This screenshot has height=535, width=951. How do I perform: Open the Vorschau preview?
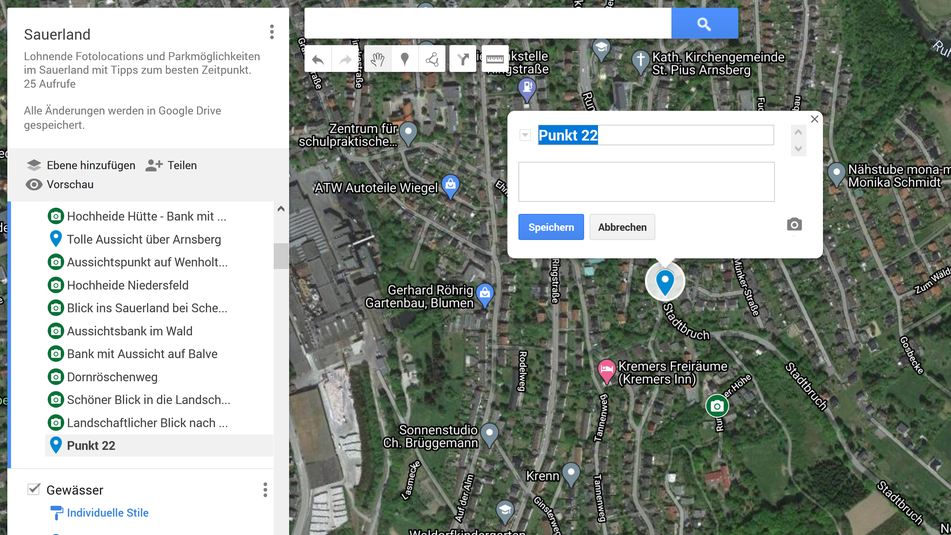point(59,184)
